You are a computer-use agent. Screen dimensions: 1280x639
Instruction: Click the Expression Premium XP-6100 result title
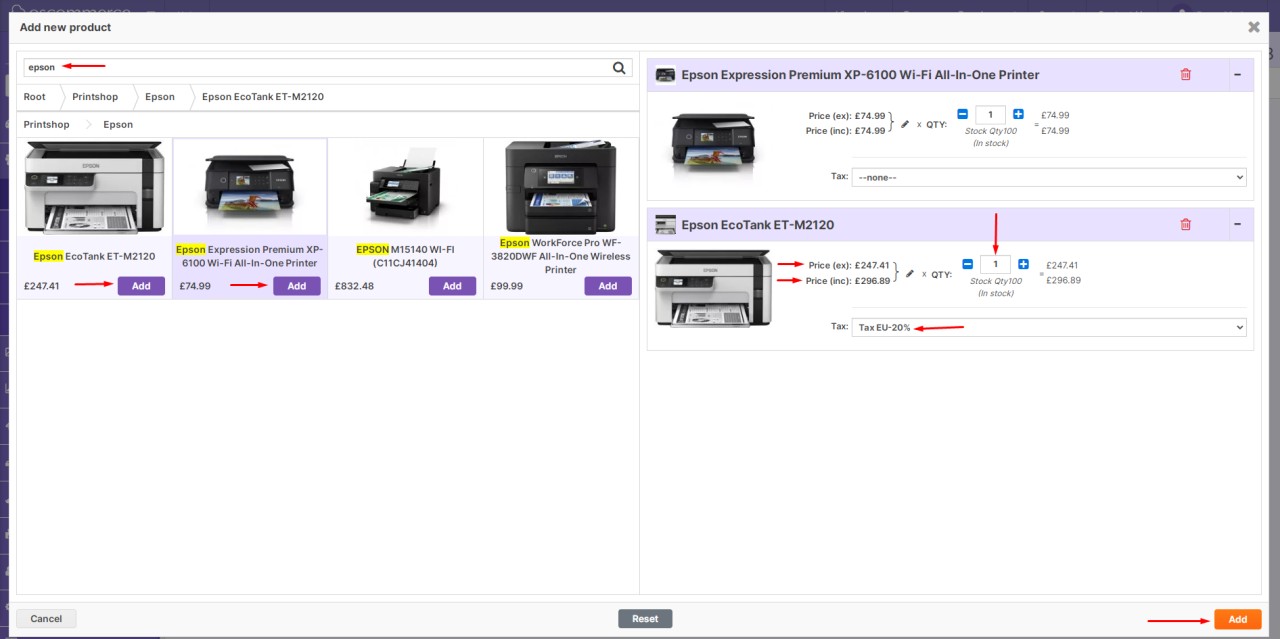(x=250, y=256)
